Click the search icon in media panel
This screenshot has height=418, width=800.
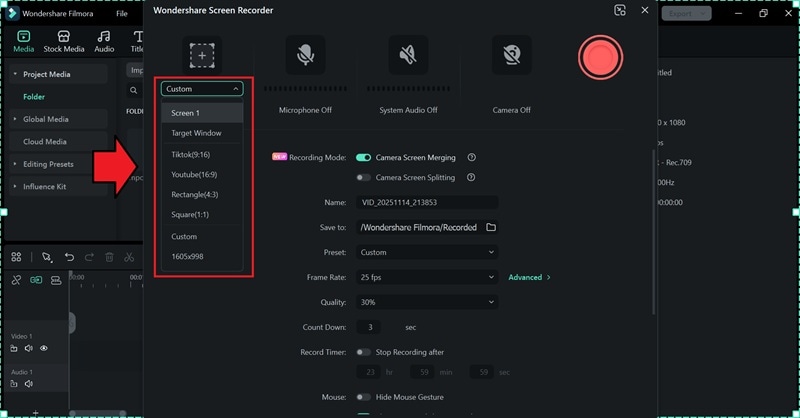[x=133, y=90]
